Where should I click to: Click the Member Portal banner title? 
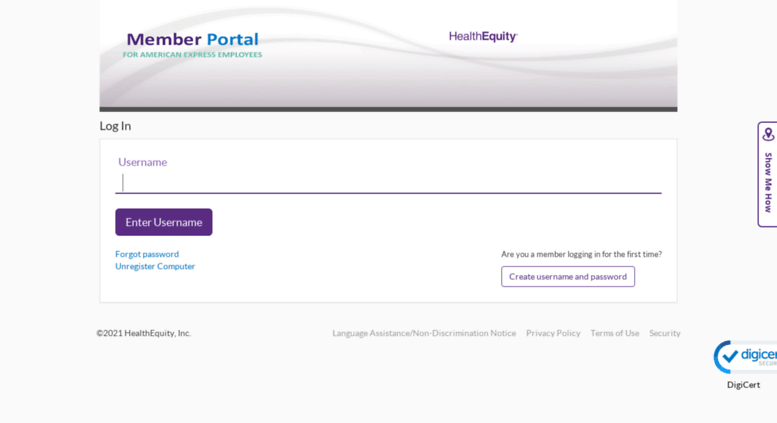coord(193,39)
